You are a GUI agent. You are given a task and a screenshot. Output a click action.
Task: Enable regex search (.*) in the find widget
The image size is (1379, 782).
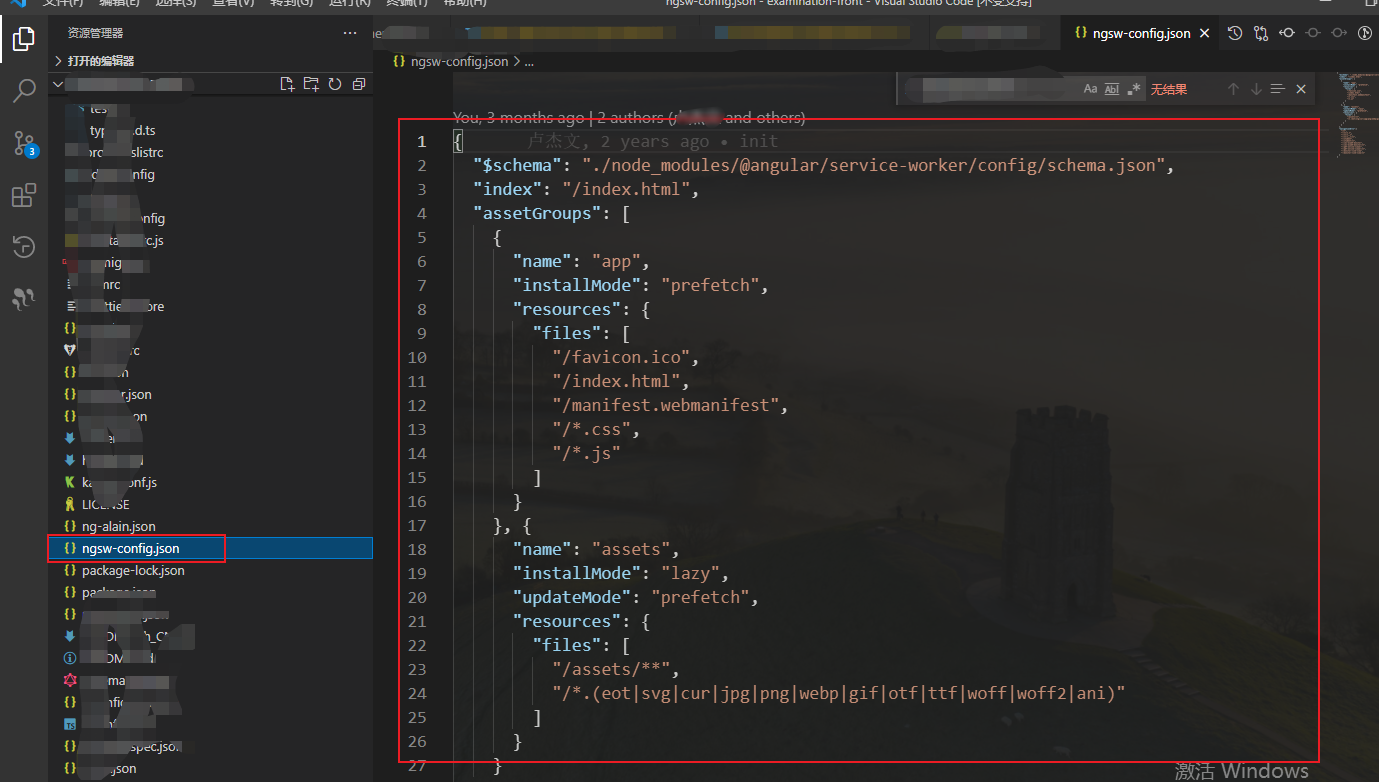[1134, 88]
